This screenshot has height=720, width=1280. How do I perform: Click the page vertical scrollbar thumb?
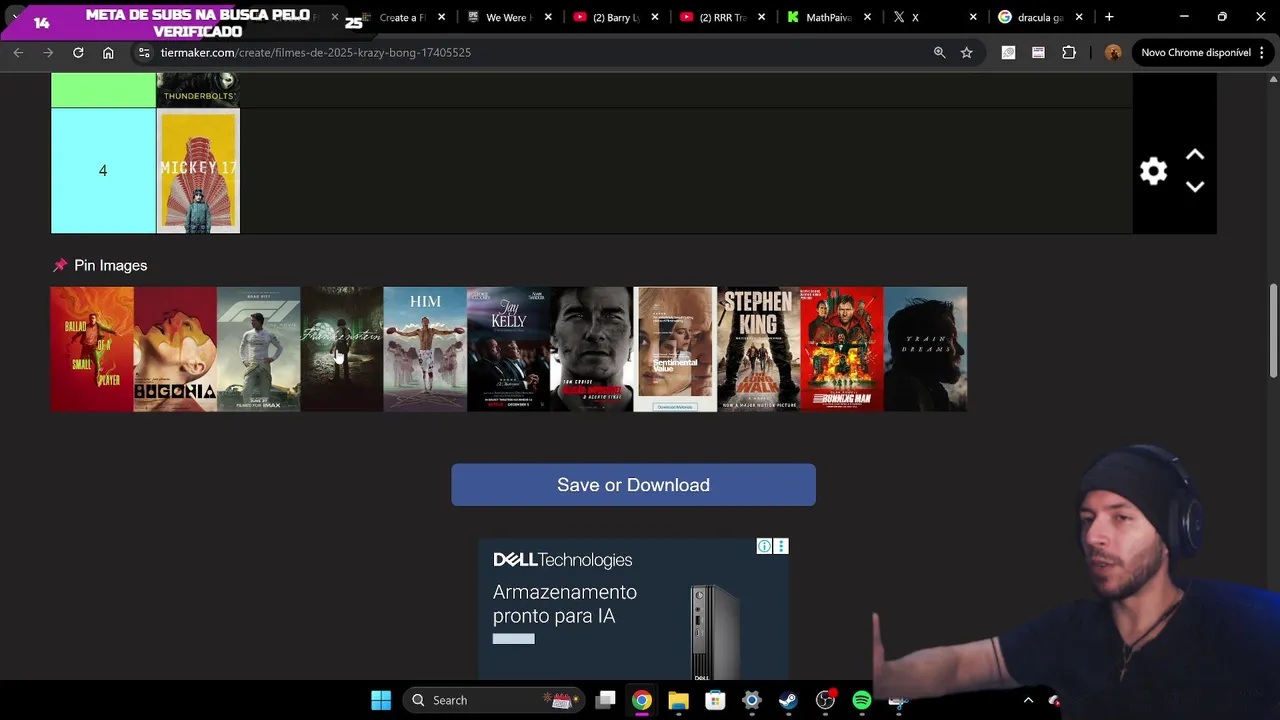(1273, 331)
